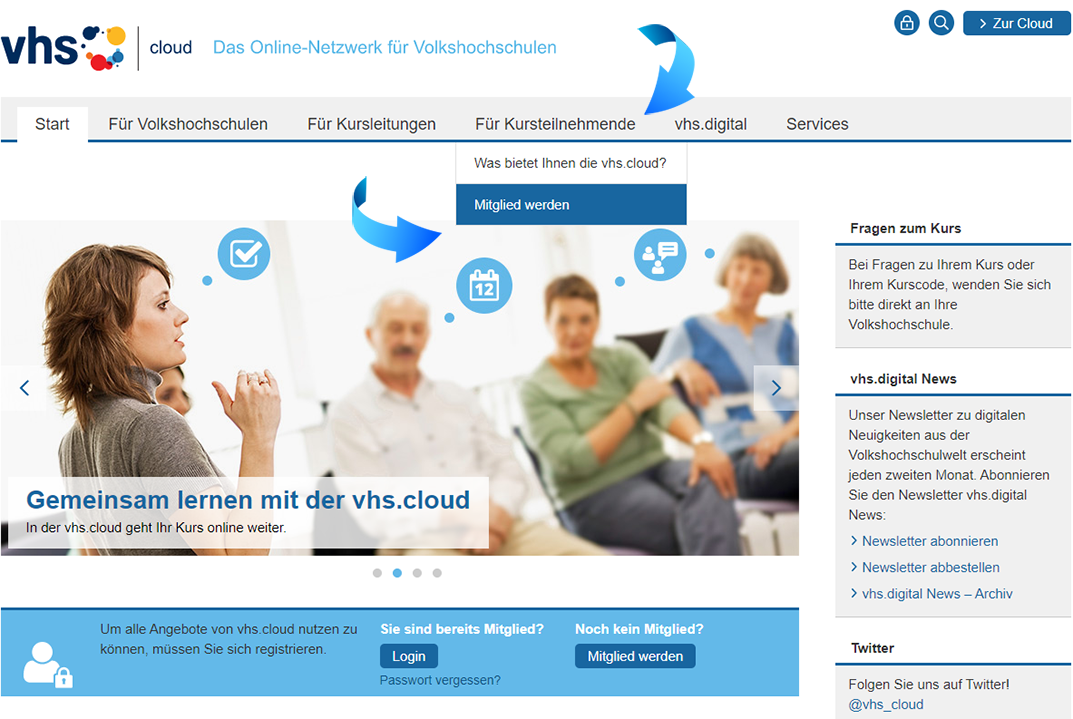1073x719 pixels.
Task: Open the search magnifier icon
Action: tap(942, 23)
